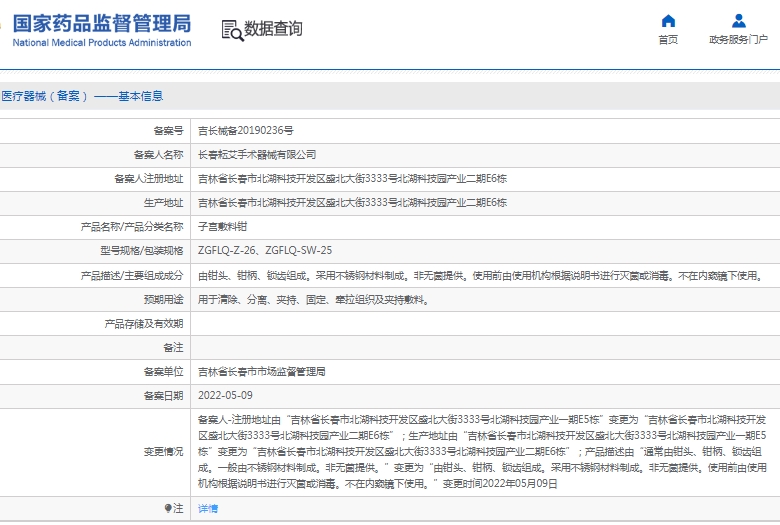The height and width of the screenshot is (525, 780).
Task: Click the 医疗器械（备案）基本信息 header
Action: pyautogui.click(x=82, y=96)
